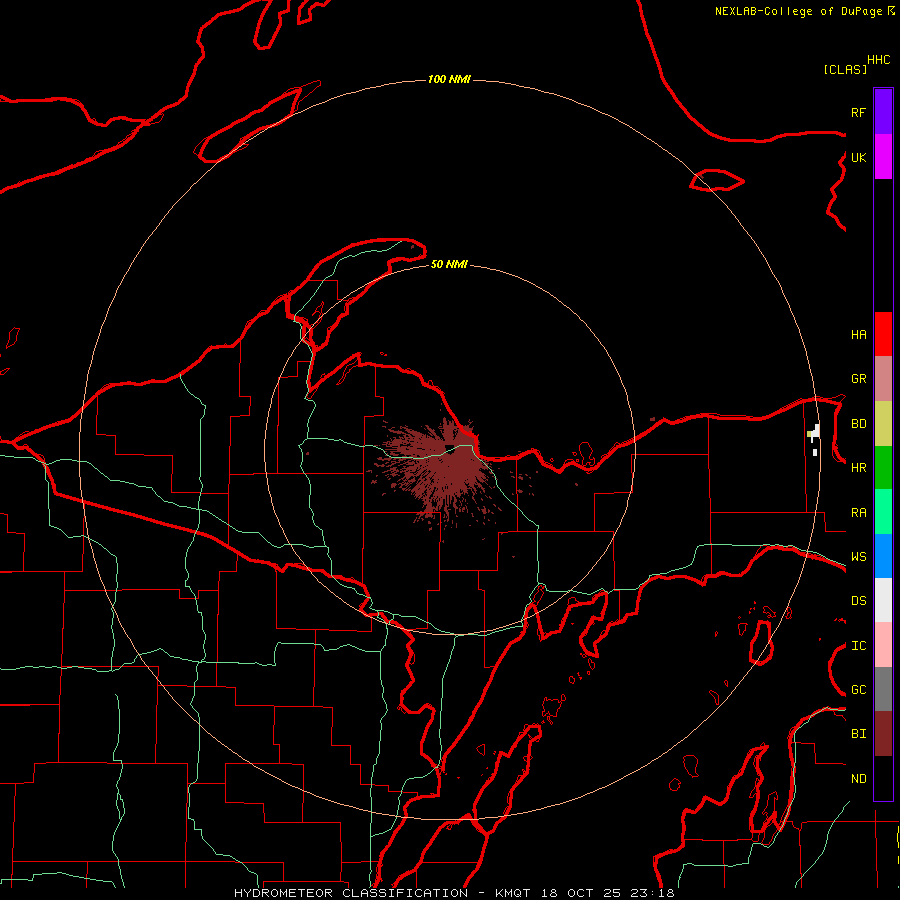Click the HA legend label
The image size is (900, 900).
coord(858,334)
